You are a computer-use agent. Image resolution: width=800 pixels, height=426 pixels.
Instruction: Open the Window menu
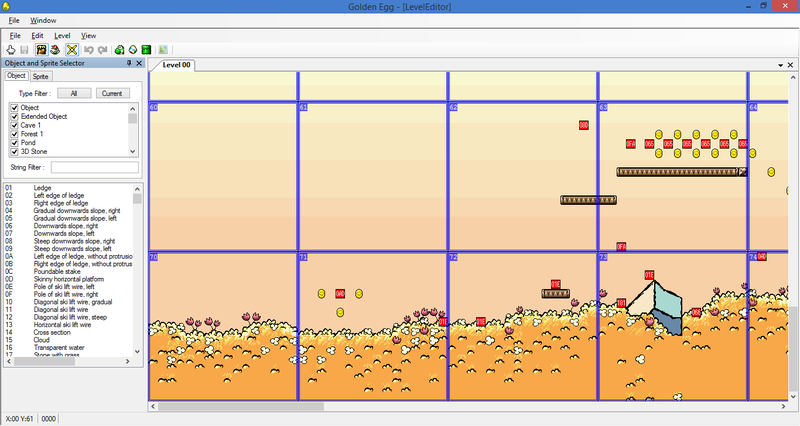click(x=43, y=20)
